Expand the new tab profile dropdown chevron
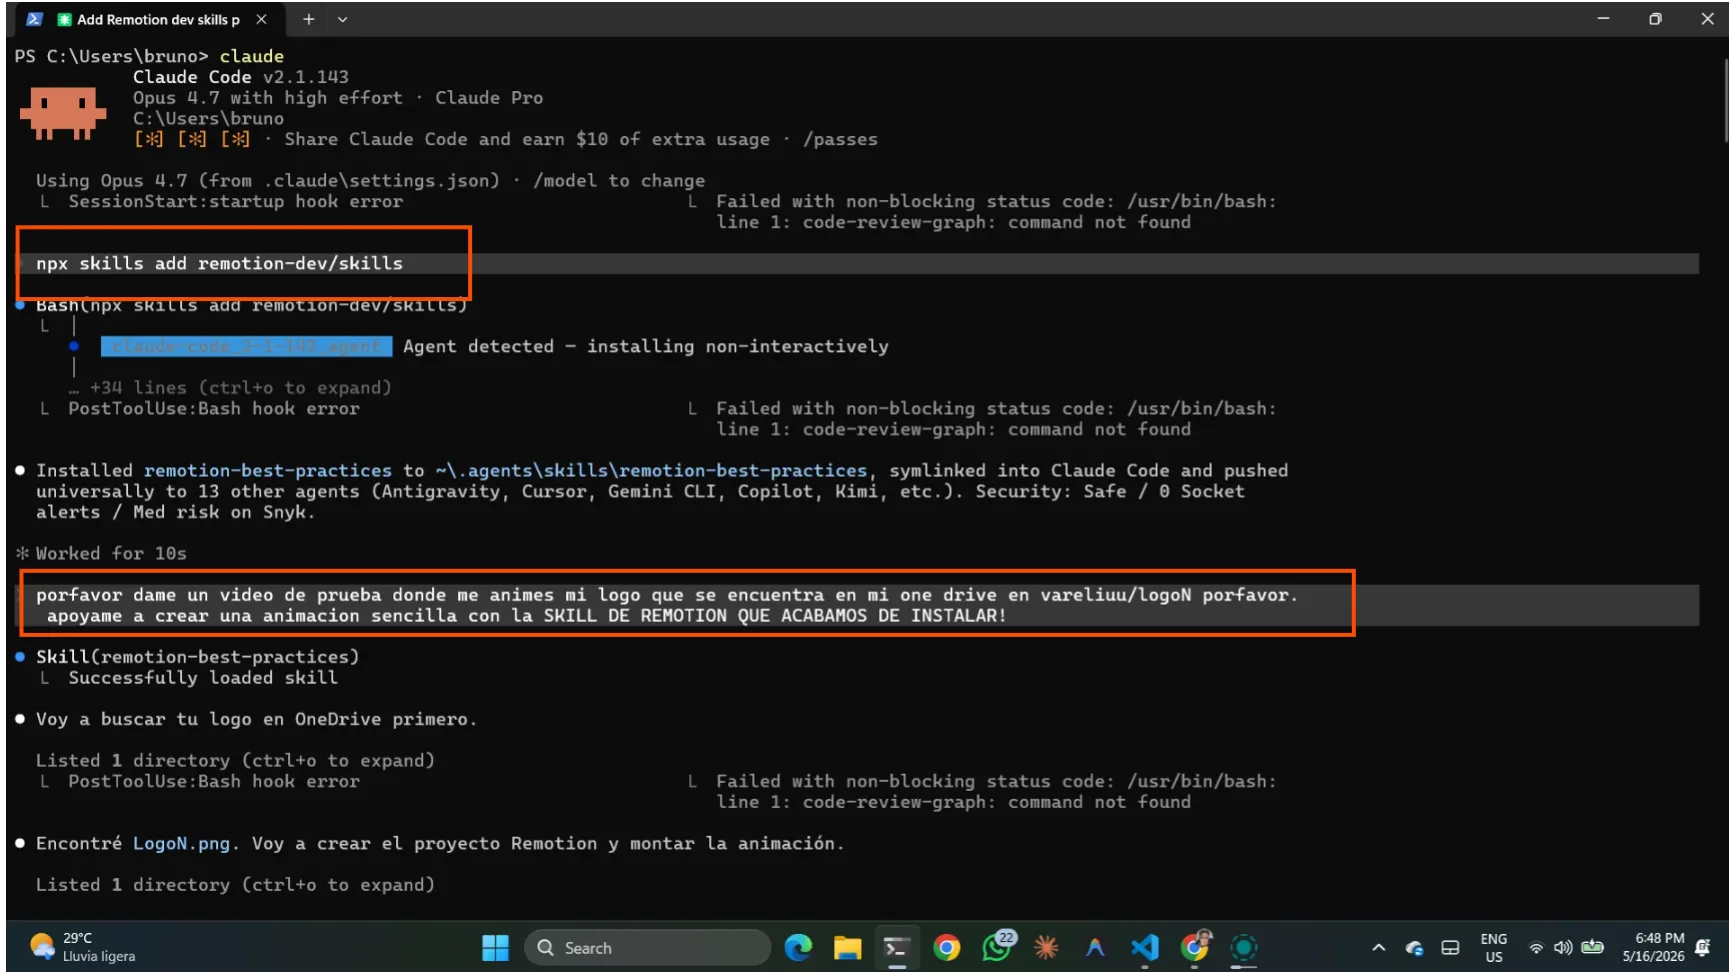 (x=342, y=19)
